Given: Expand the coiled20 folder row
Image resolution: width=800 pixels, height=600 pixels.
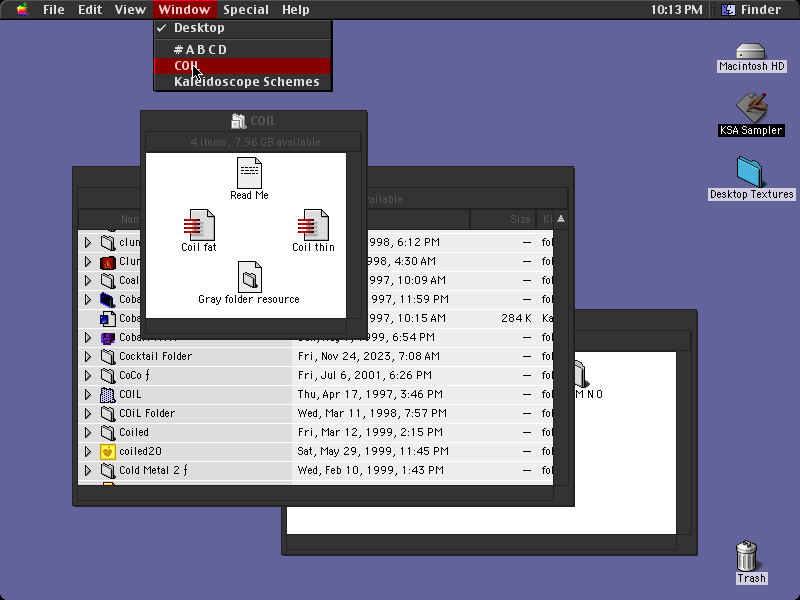Looking at the screenshot, I should pyautogui.click(x=88, y=451).
